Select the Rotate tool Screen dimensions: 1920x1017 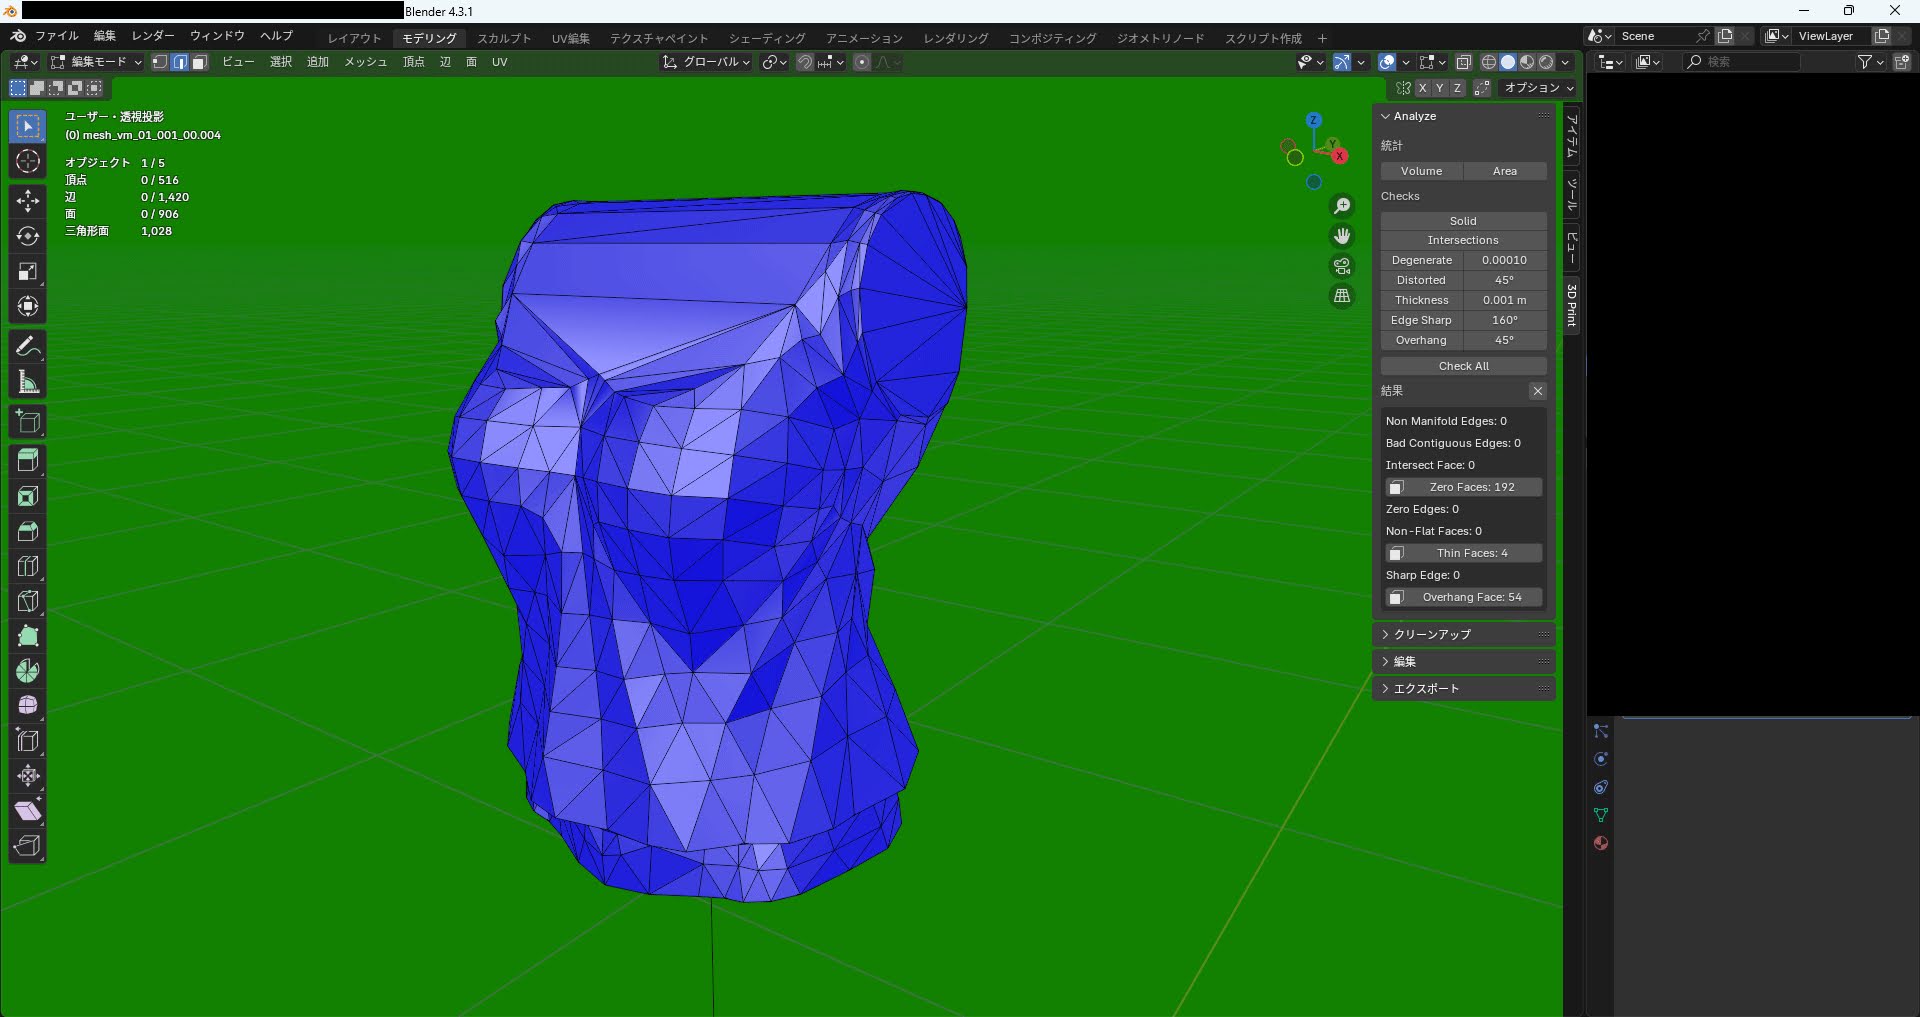28,236
